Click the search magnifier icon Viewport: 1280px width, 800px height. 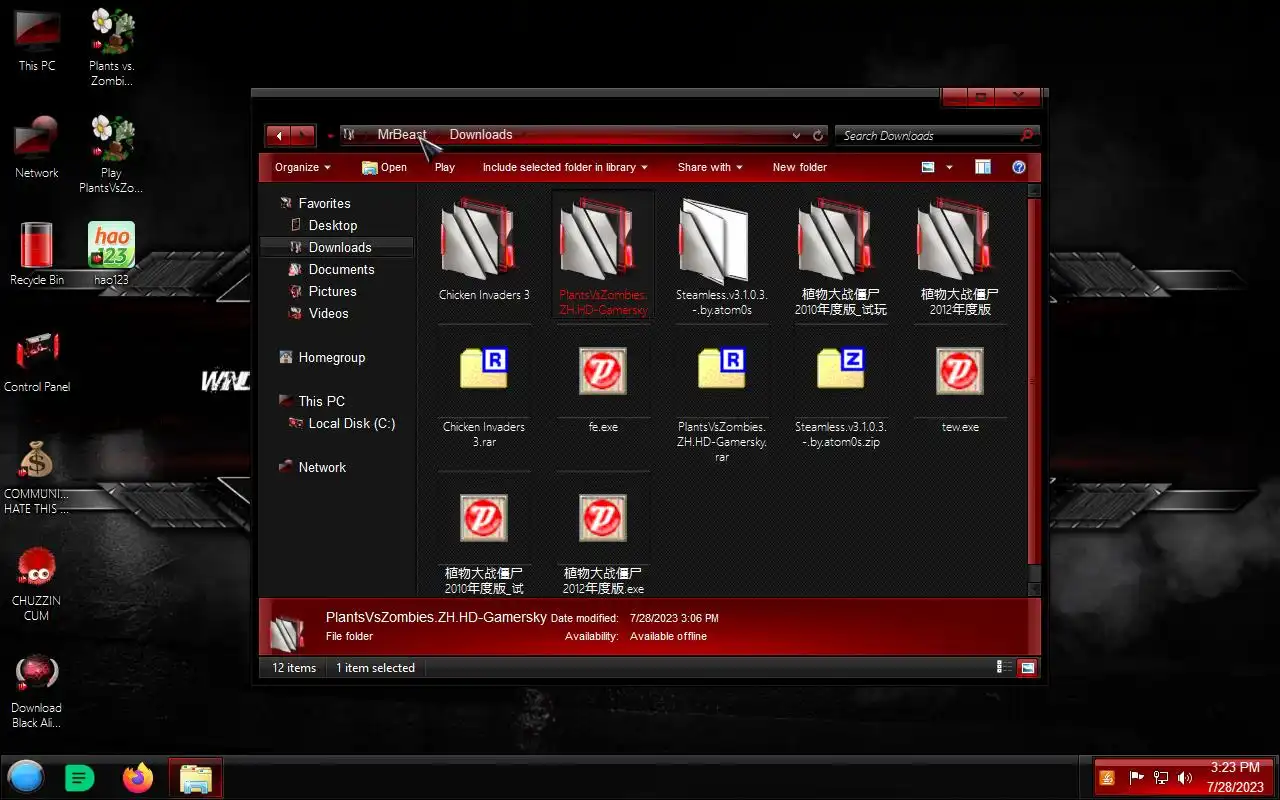coord(1027,135)
